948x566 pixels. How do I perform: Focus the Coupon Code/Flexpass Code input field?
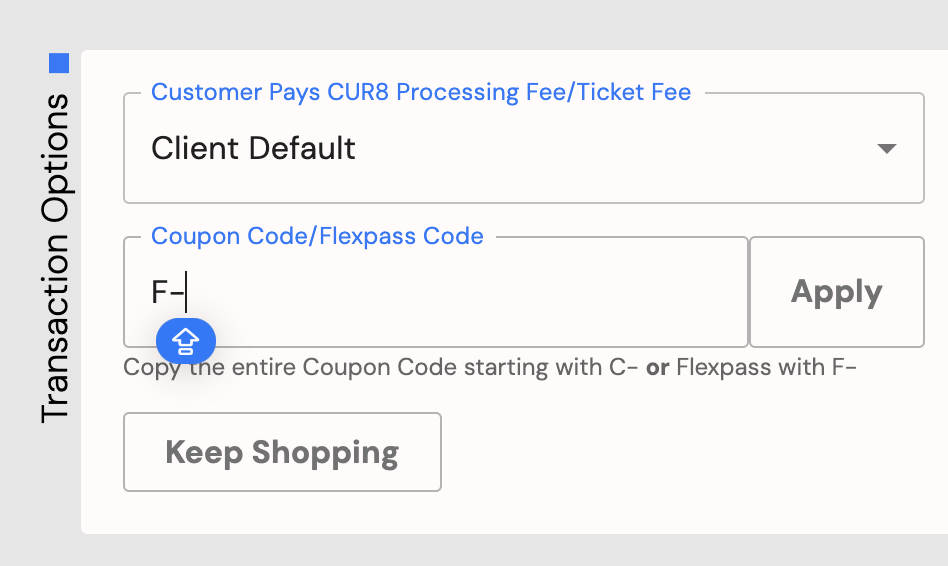436,292
